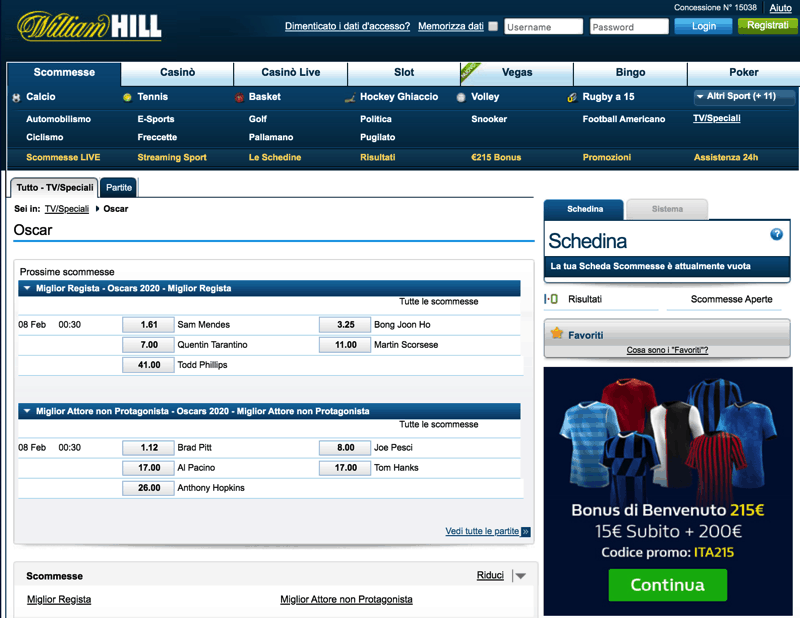Switch to the Schedina tab
Image resolution: width=800 pixels, height=618 pixels.
pos(585,209)
